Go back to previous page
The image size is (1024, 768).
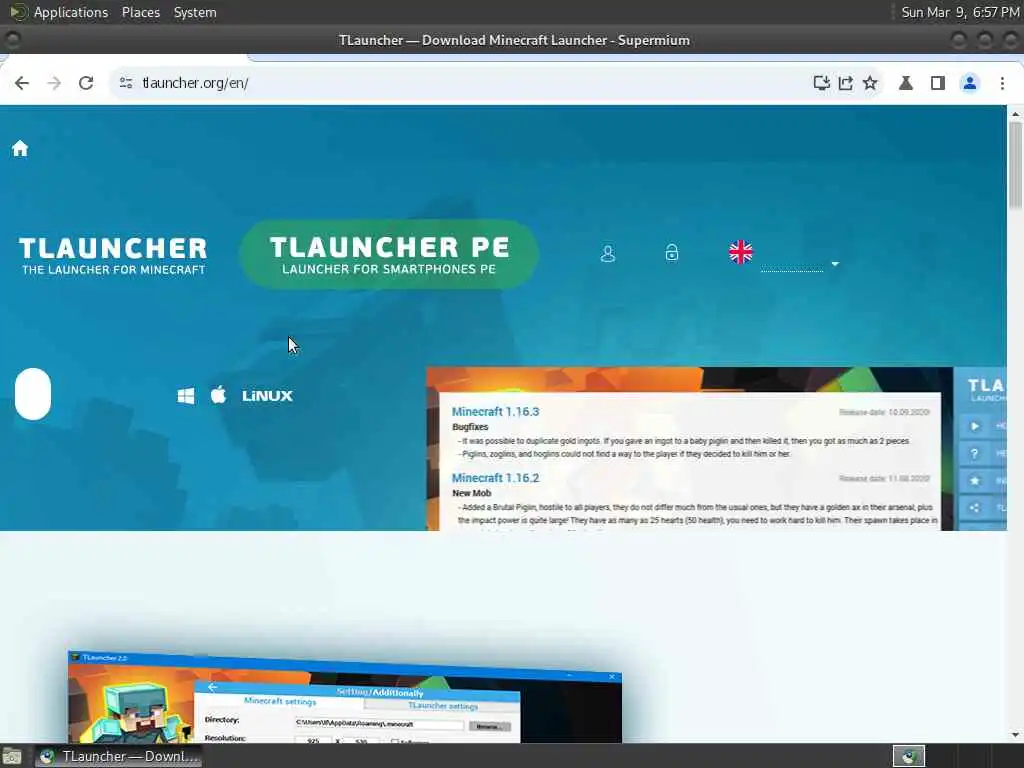[22, 83]
